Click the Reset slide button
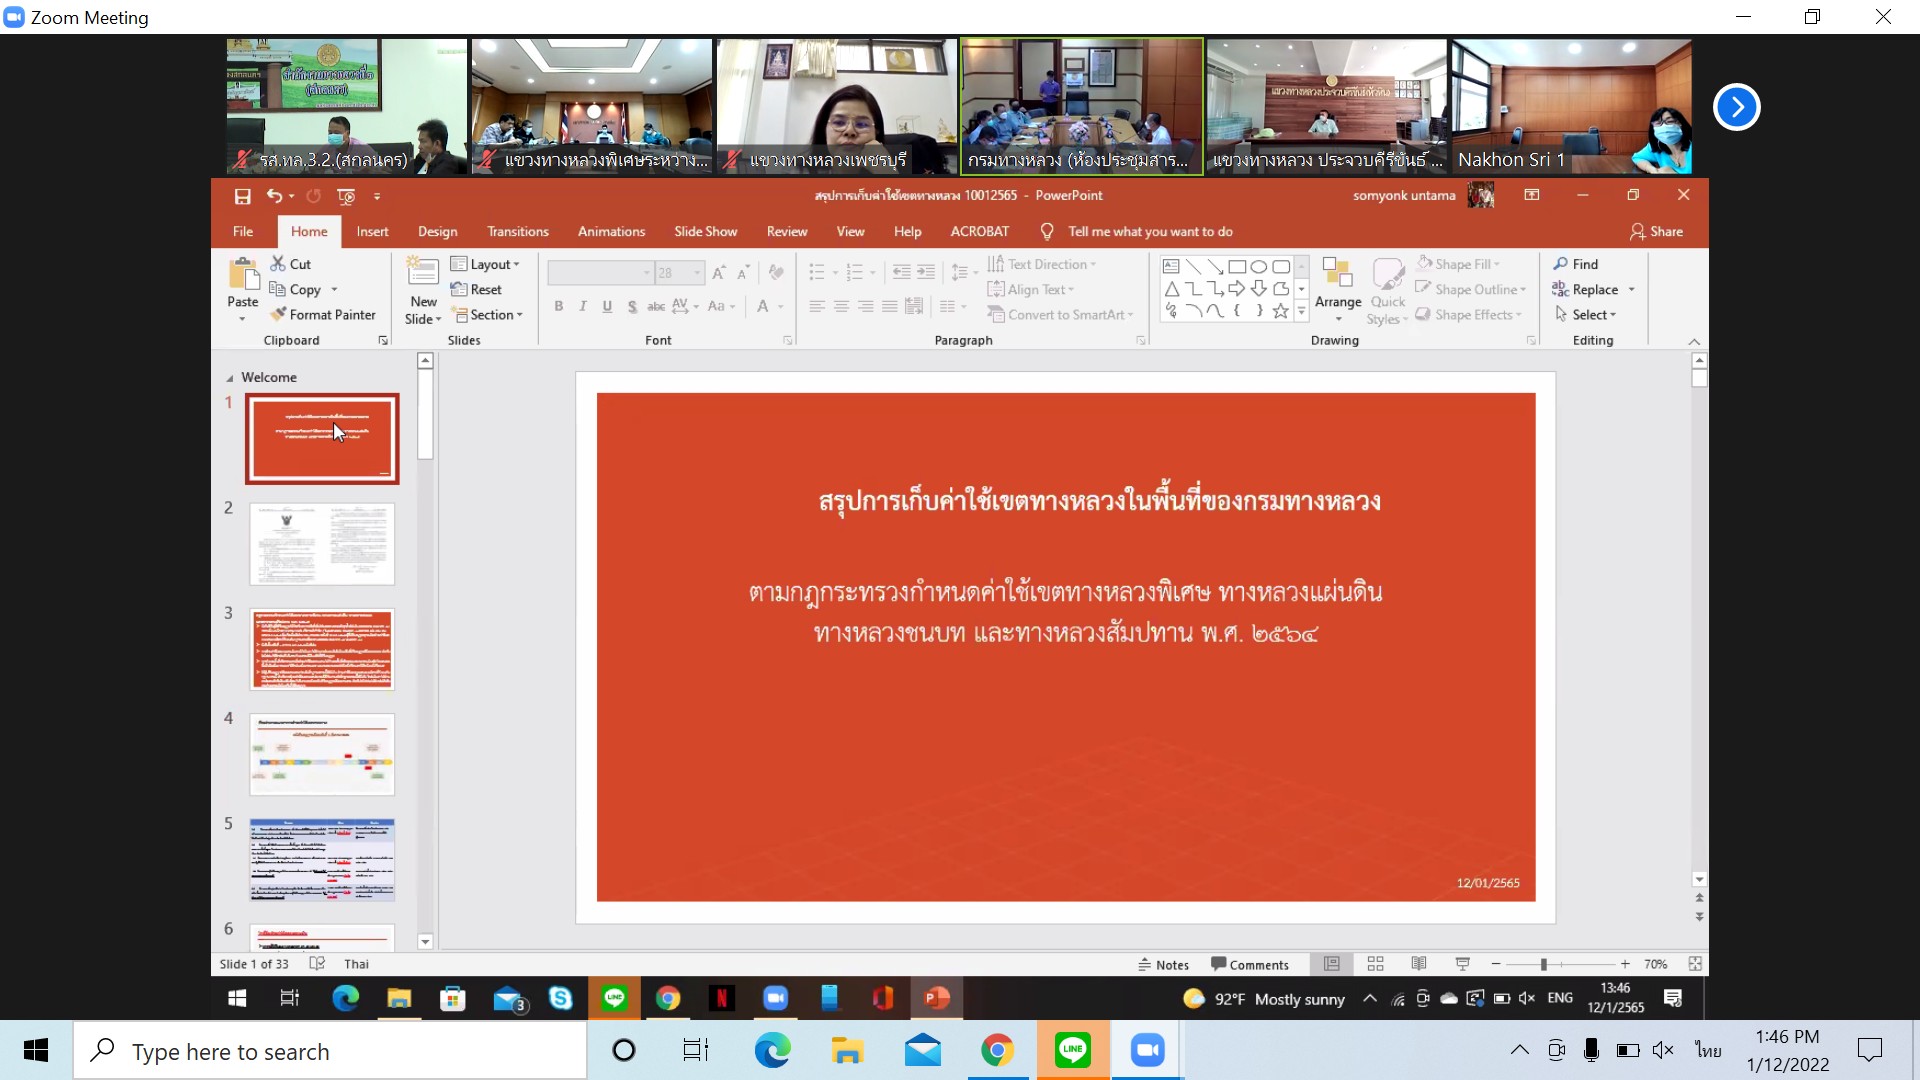1920x1080 pixels. click(x=477, y=289)
